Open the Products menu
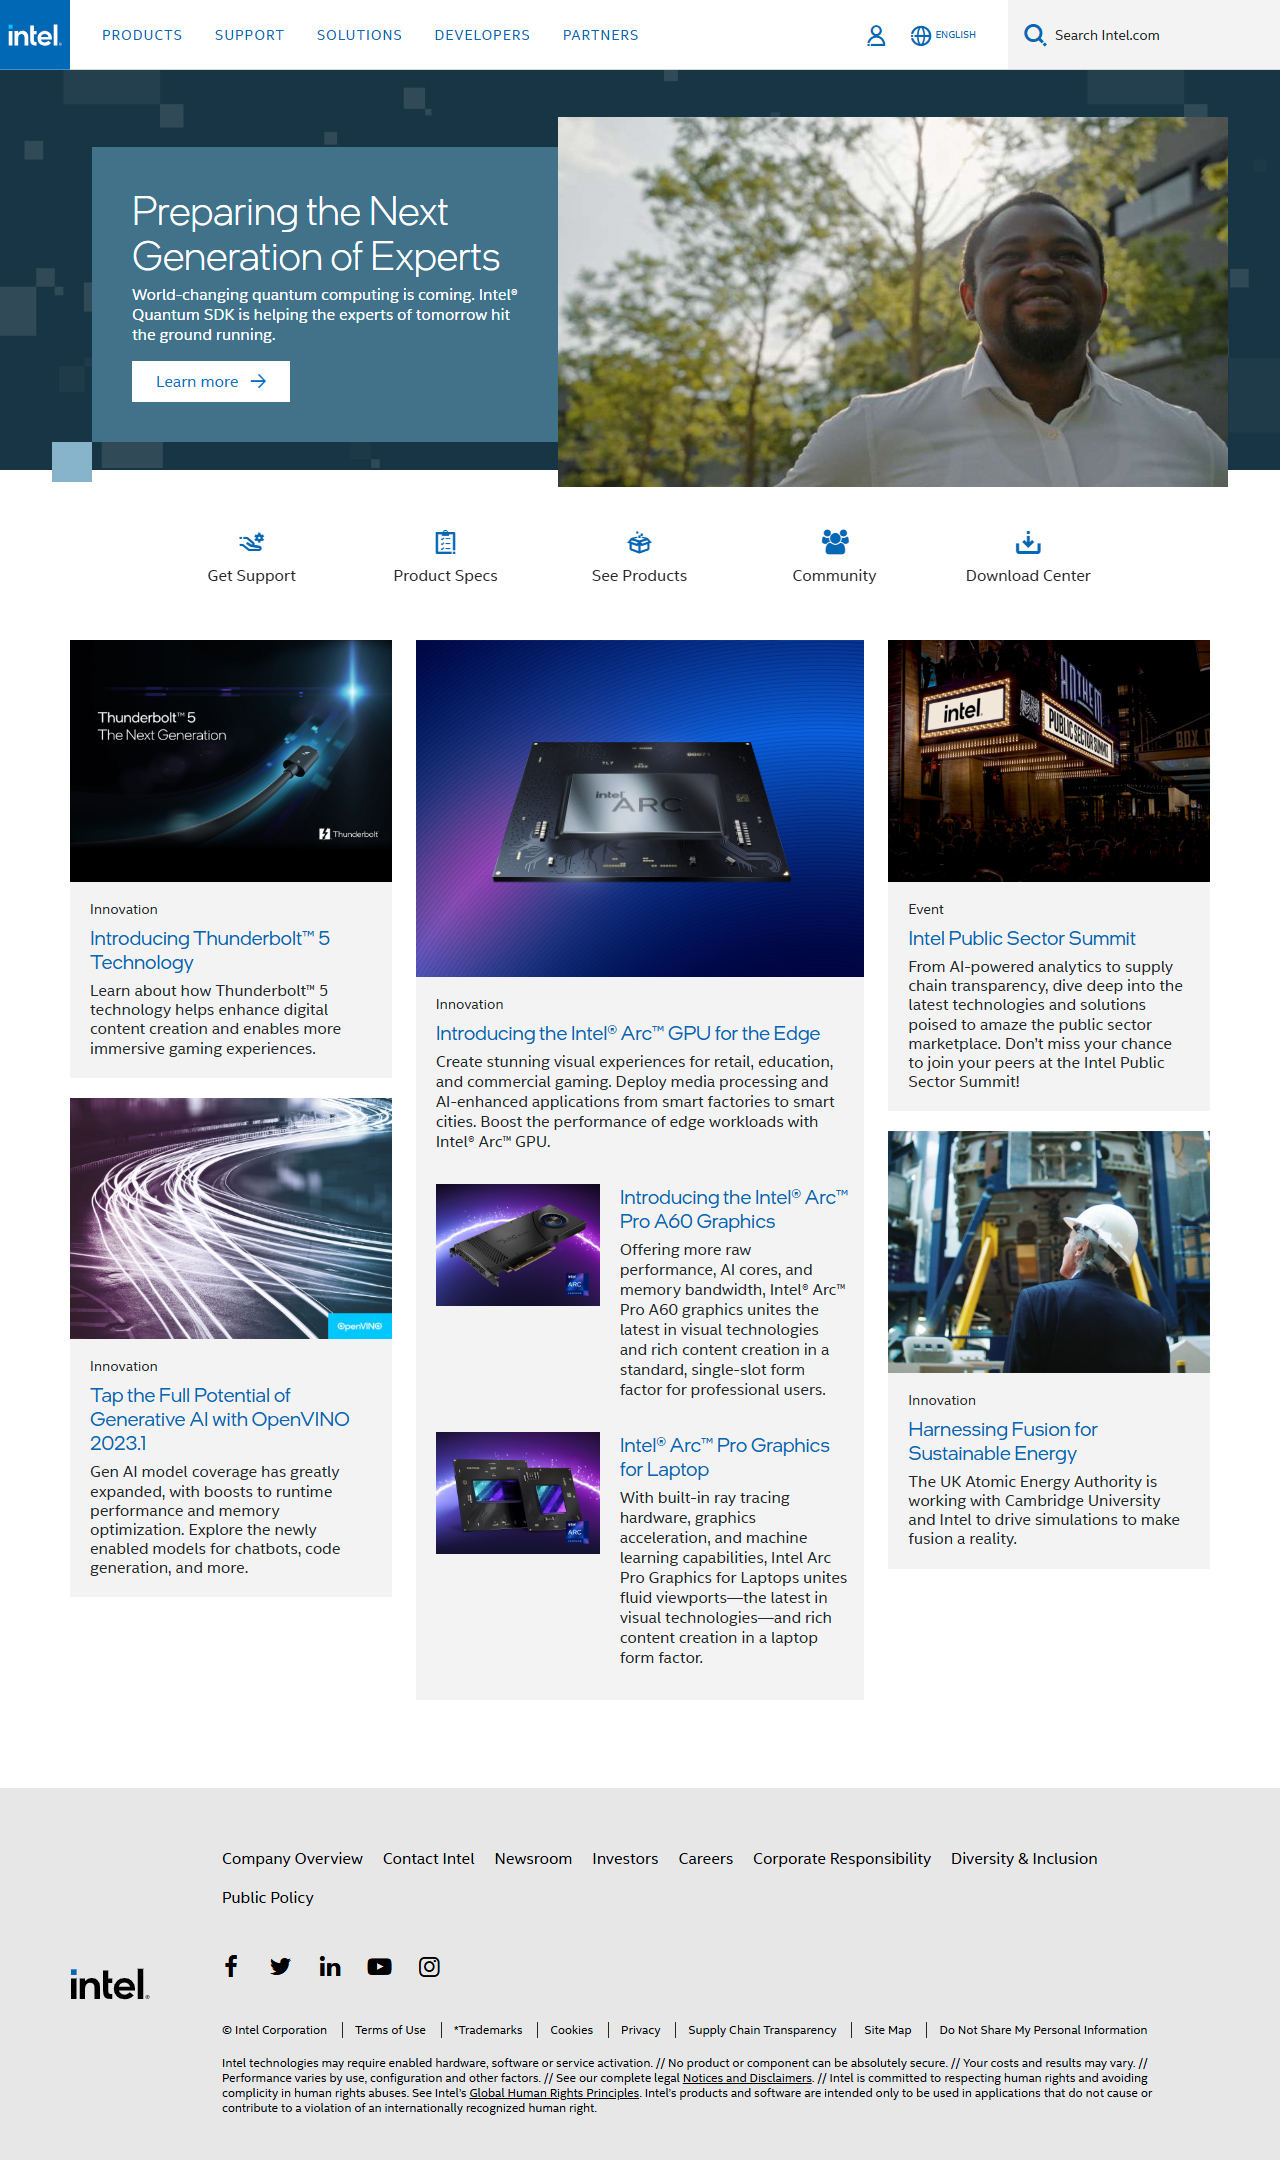The image size is (1280, 2160). tap(142, 35)
